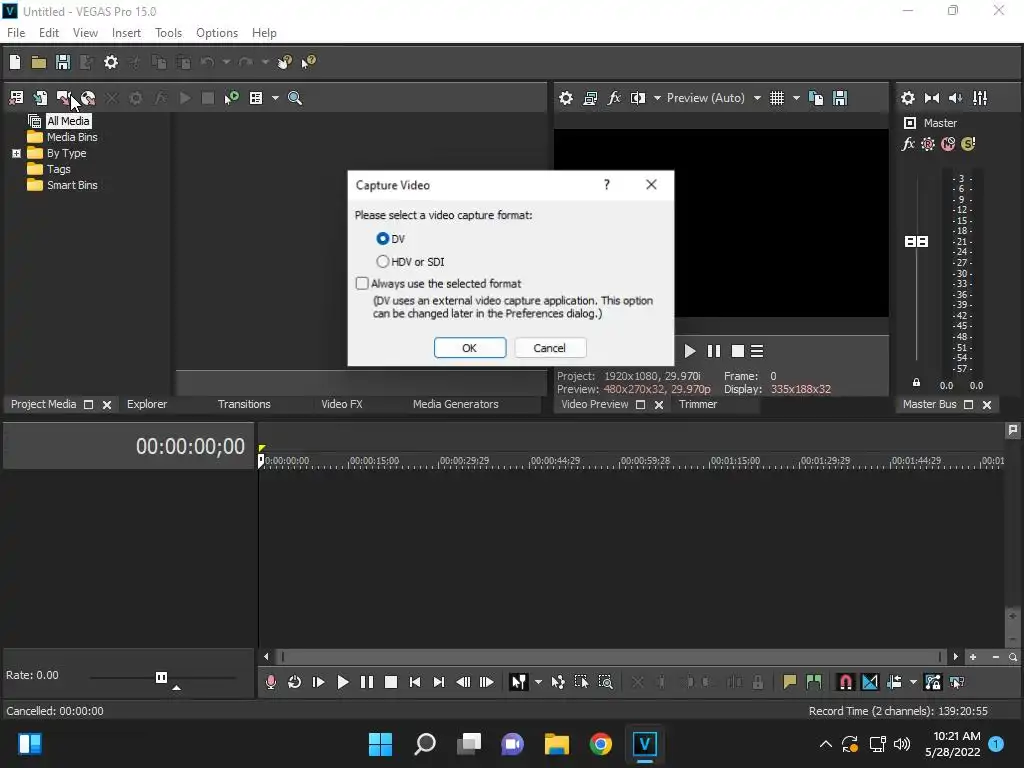The width and height of the screenshot is (1024, 768).
Task: Open Master FX button
Action: pos(908,144)
